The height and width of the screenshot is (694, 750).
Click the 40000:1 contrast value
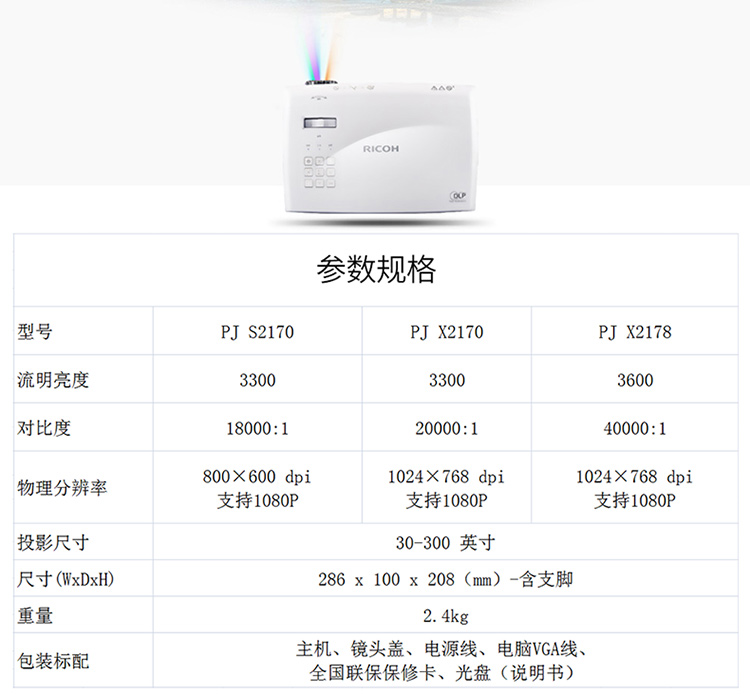(635, 429)
